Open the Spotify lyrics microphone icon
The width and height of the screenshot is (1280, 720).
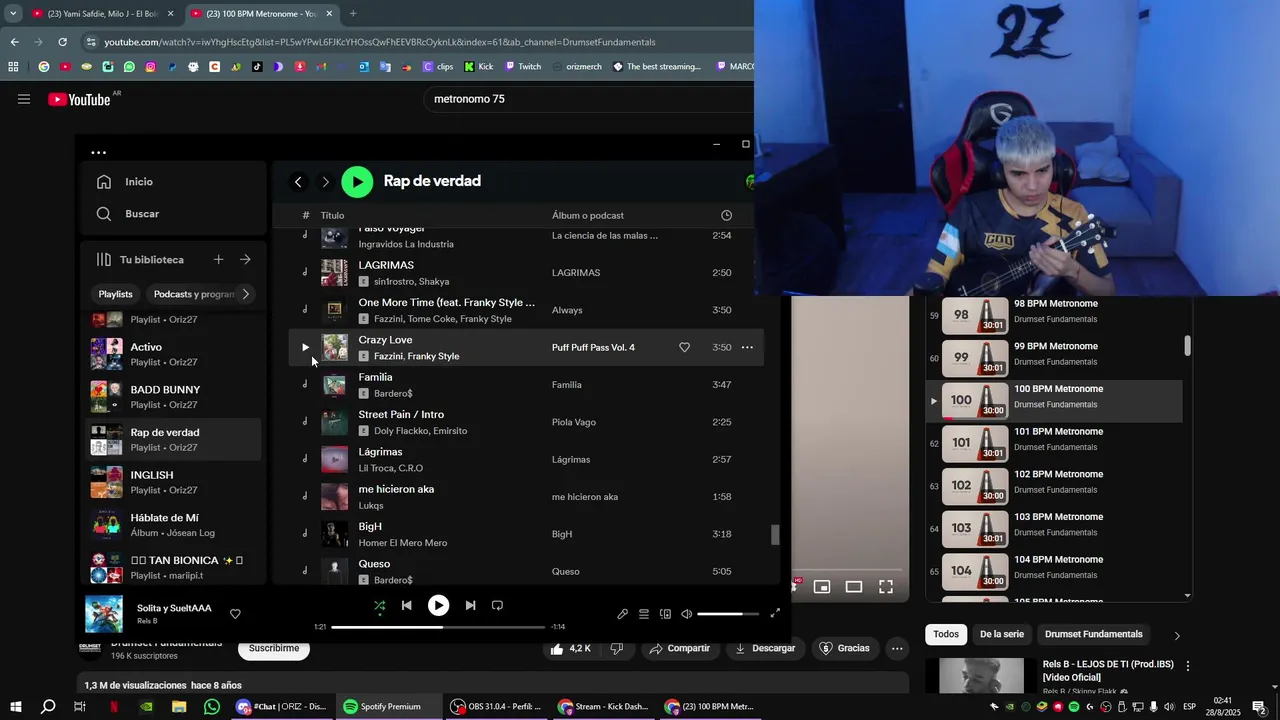point(622,614)
